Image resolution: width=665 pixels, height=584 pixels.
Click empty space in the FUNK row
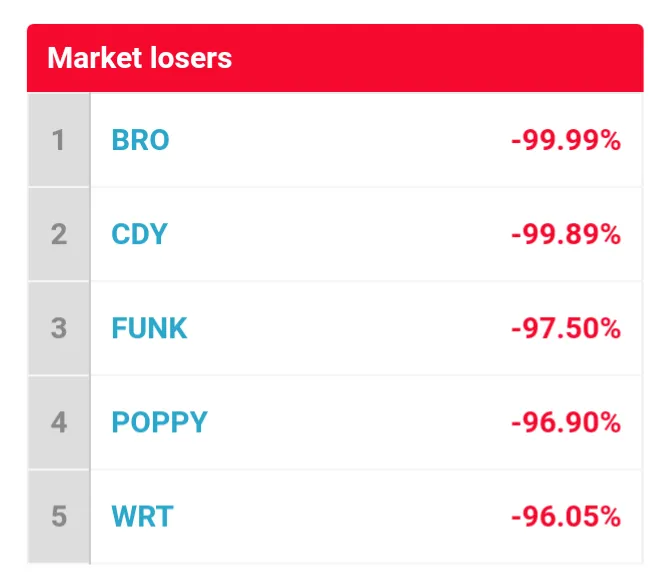(x=348, y=328)
